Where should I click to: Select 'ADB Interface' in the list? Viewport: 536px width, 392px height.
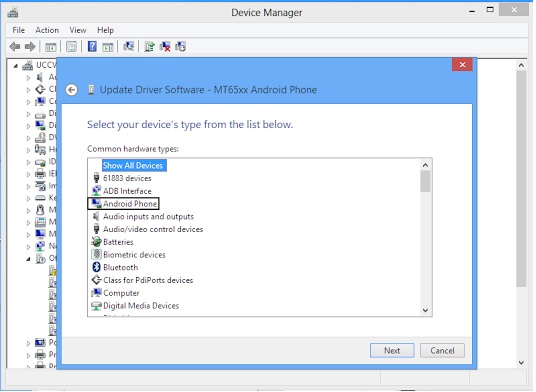point(127,191)
